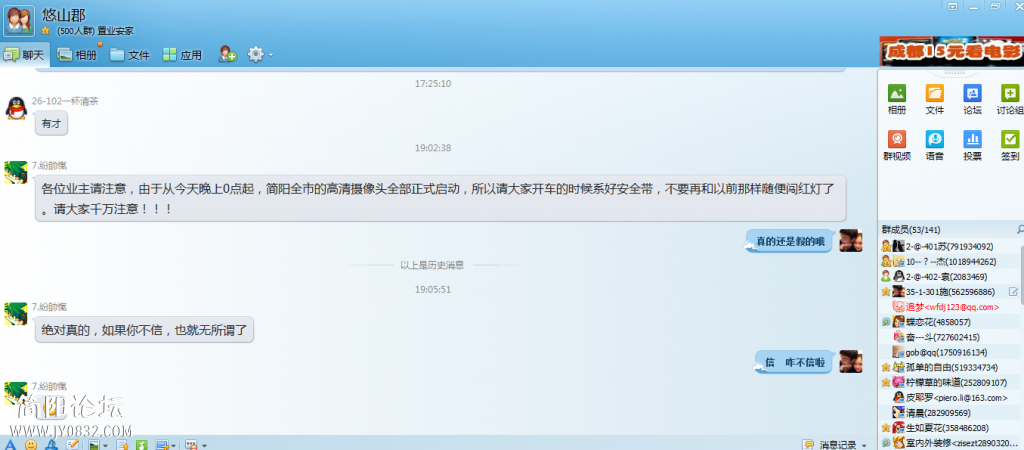Viewport: 1024px width, 450px height.
Task: Click 消息记录 message history icon
Action: [808, 445]
